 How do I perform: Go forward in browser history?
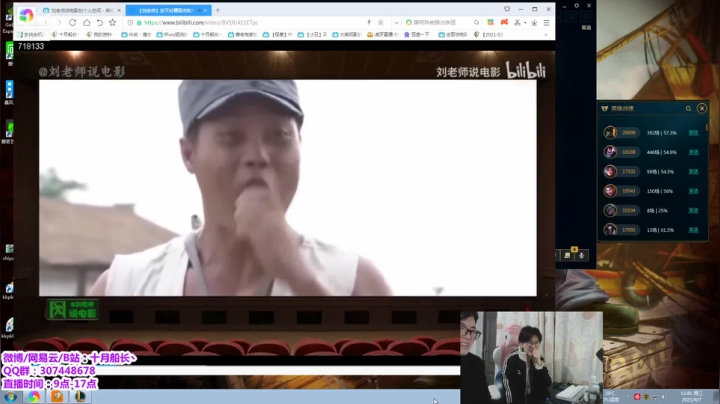pos(59,22)
